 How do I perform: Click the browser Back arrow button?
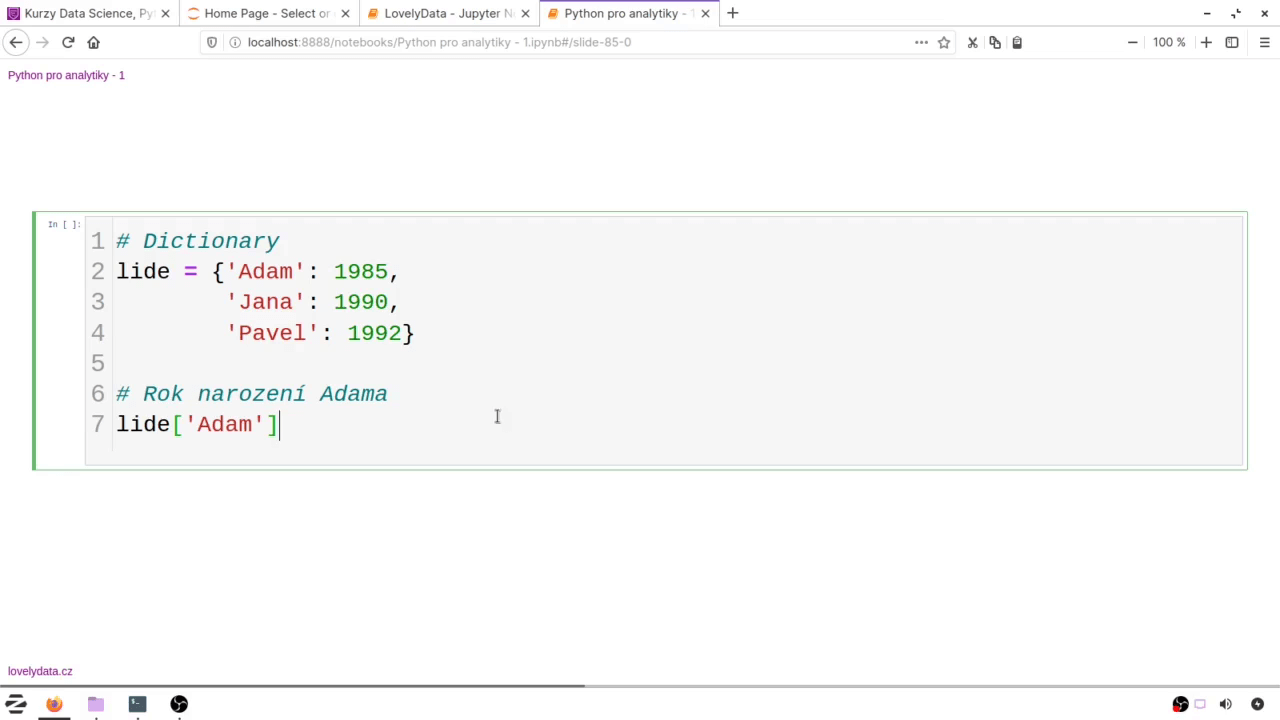coord(16,42)
